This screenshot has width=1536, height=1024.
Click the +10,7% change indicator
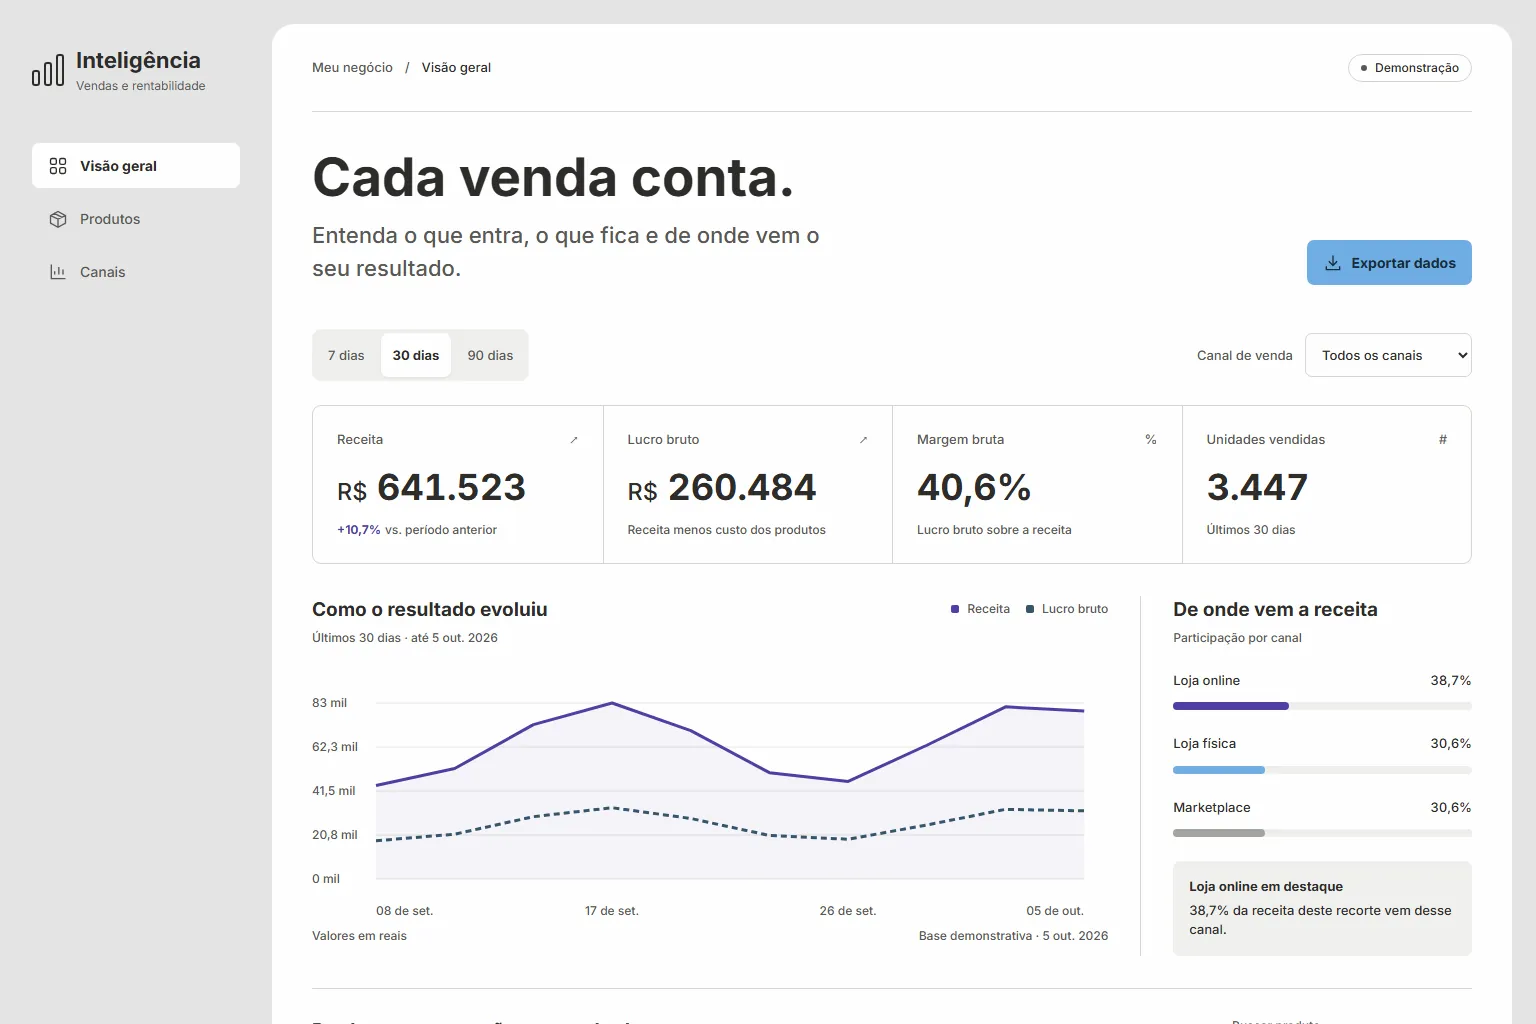tap(359, 530)
